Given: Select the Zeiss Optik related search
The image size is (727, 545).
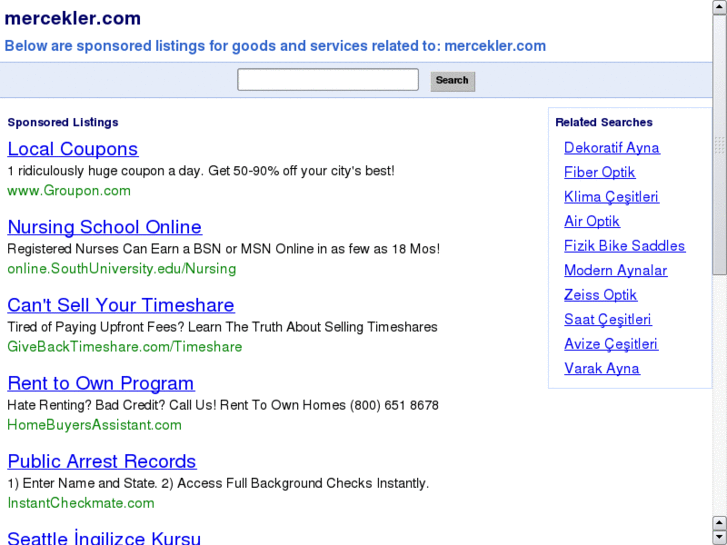Looking at the screenshot, I should (601, 295).
